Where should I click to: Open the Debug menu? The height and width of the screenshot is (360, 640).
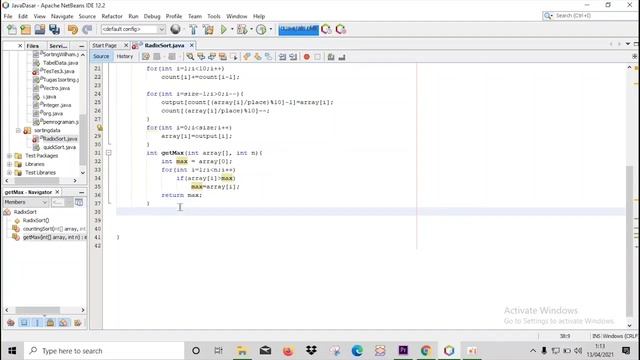coord(152,16)
